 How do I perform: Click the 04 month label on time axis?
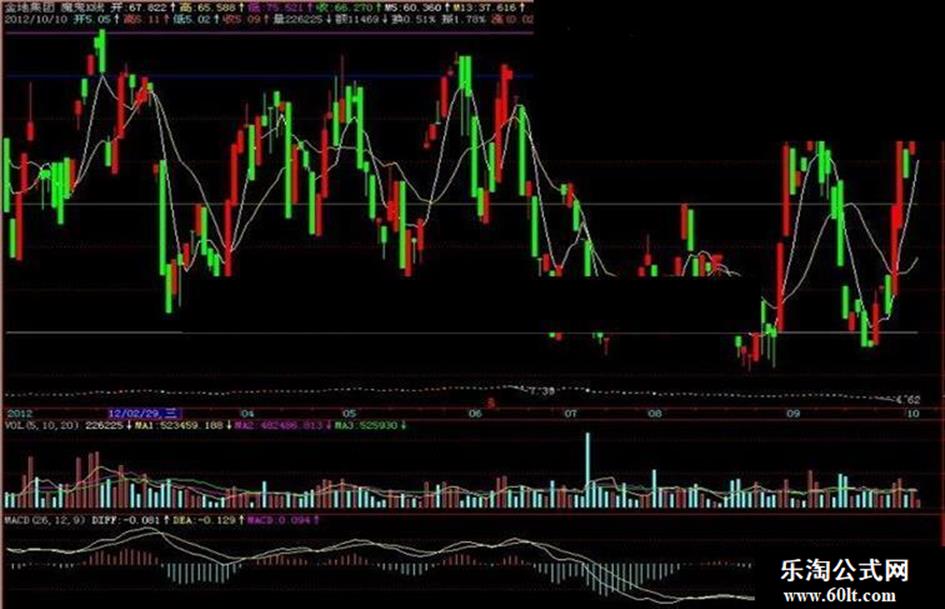pyautogui.click(x=246, y=414)
